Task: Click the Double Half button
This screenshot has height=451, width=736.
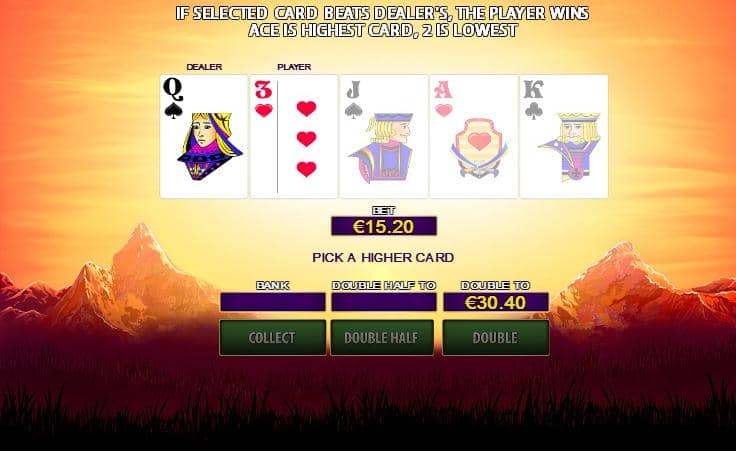Action: (x=382, y=337)
